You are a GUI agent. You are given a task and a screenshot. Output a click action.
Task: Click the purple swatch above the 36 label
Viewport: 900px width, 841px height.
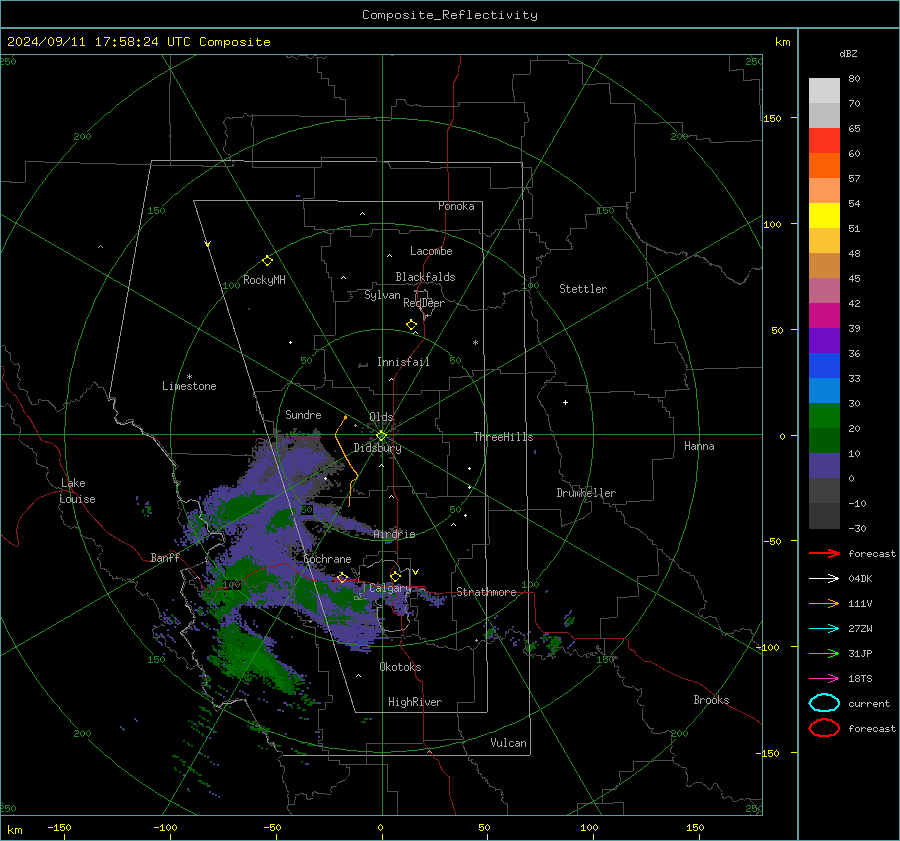tap(824, 340)
